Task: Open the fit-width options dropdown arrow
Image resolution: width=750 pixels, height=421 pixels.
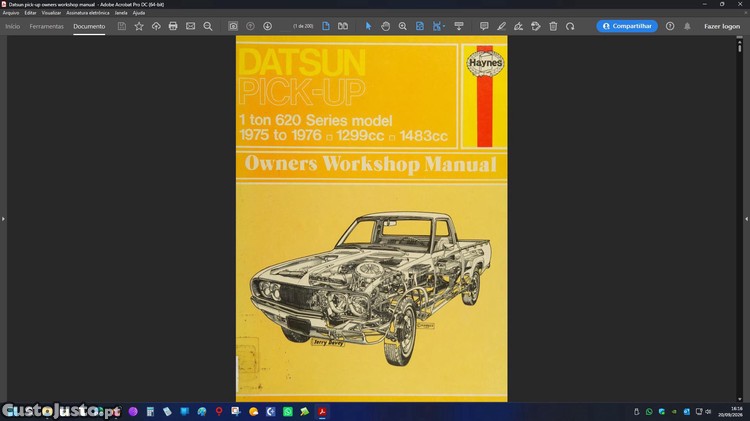Action: pyautogui.click(x=444, y=26)
